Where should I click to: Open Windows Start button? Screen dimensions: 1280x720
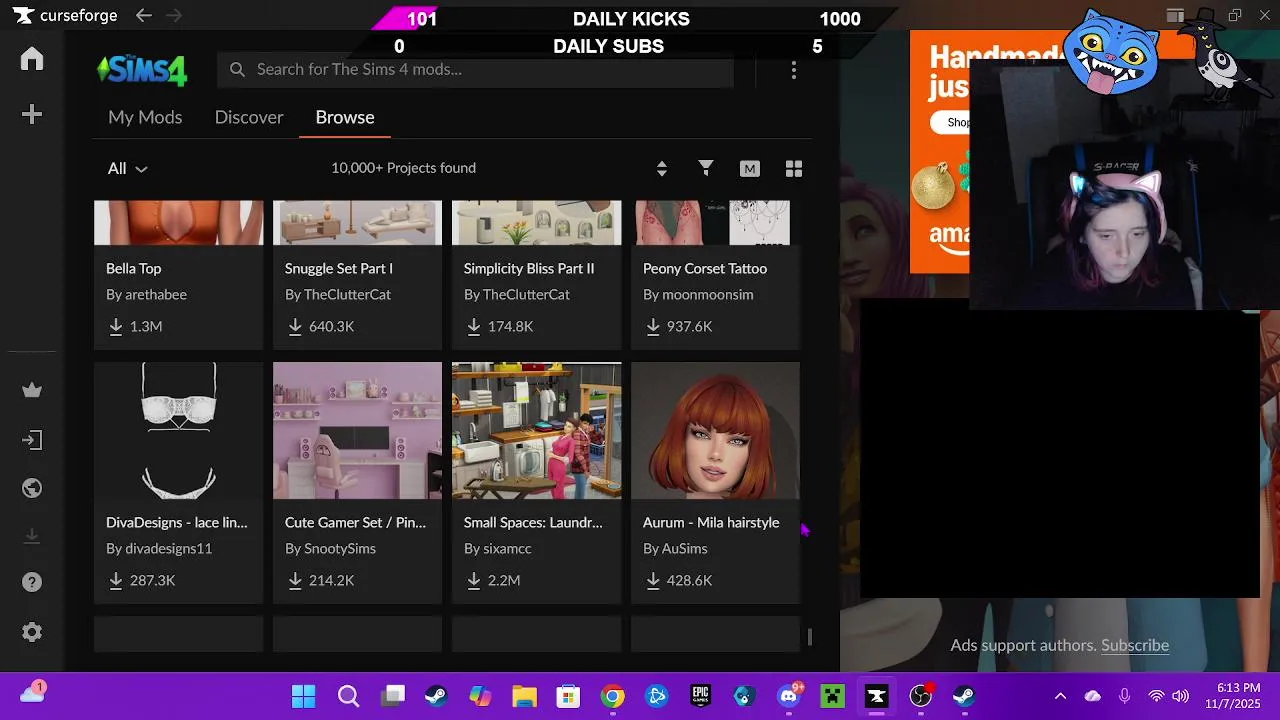pos(303,696)
